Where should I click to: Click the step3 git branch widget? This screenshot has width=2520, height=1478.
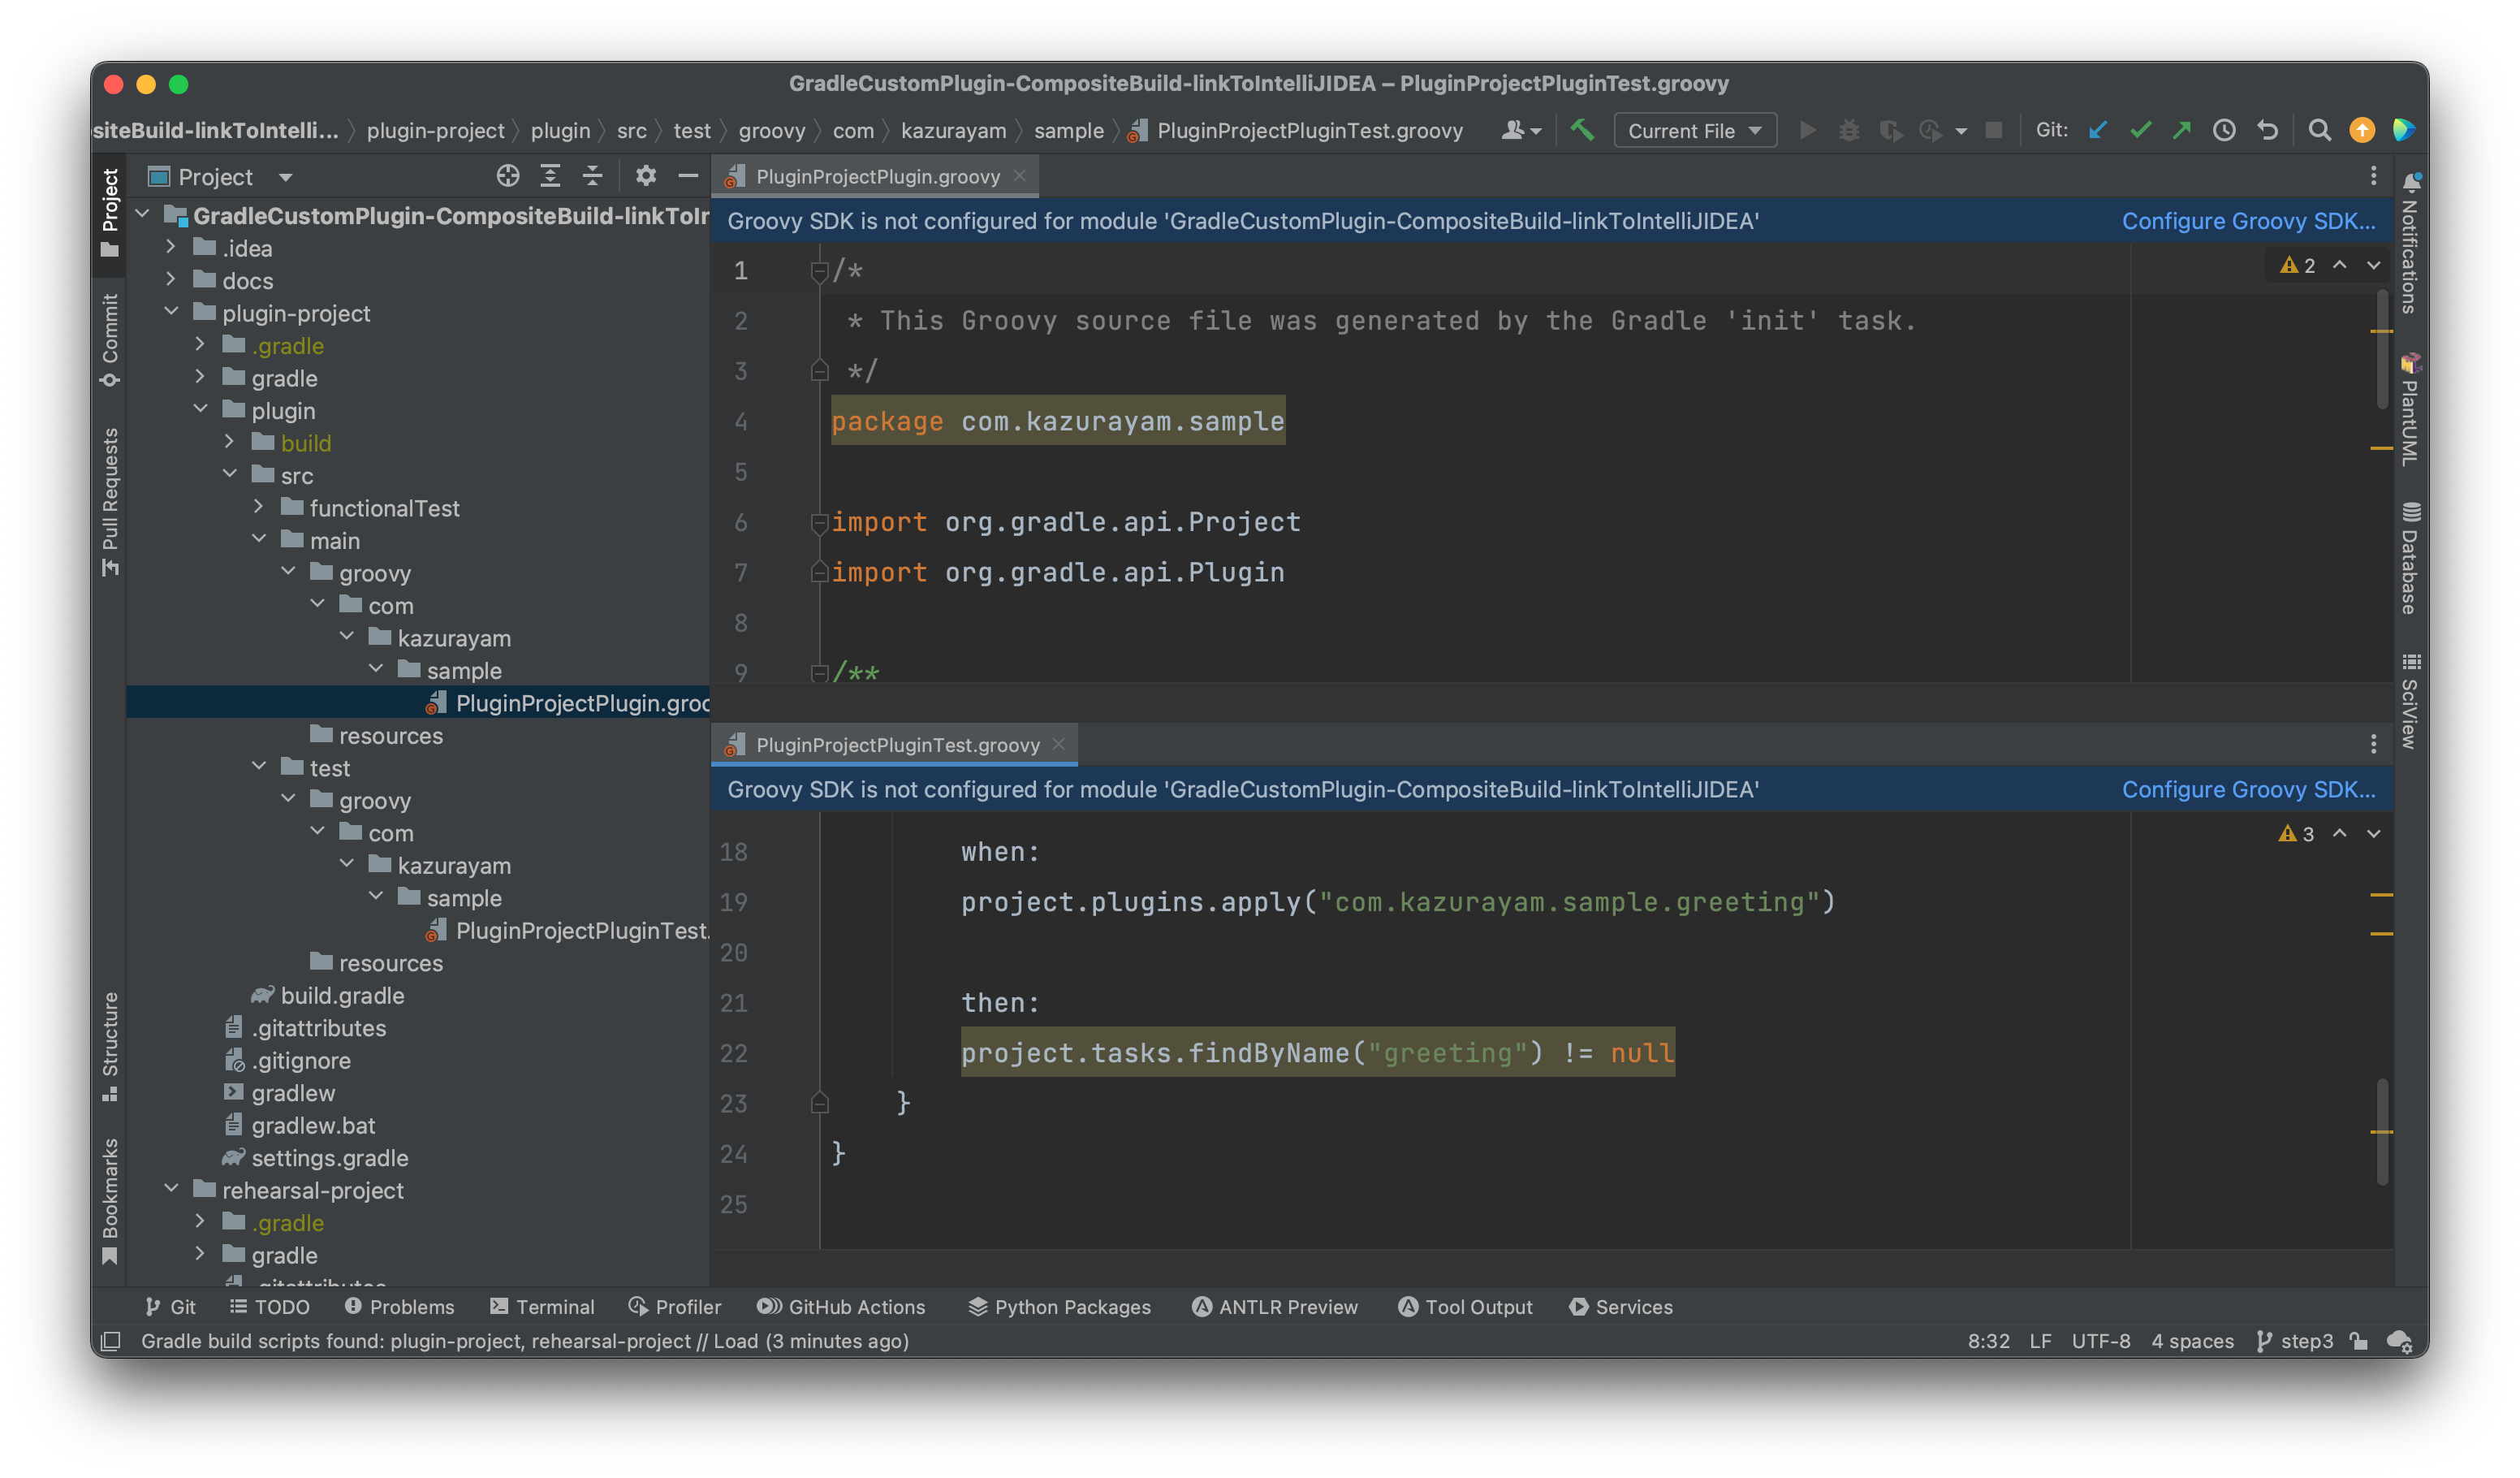[x=2295, y=1341]
